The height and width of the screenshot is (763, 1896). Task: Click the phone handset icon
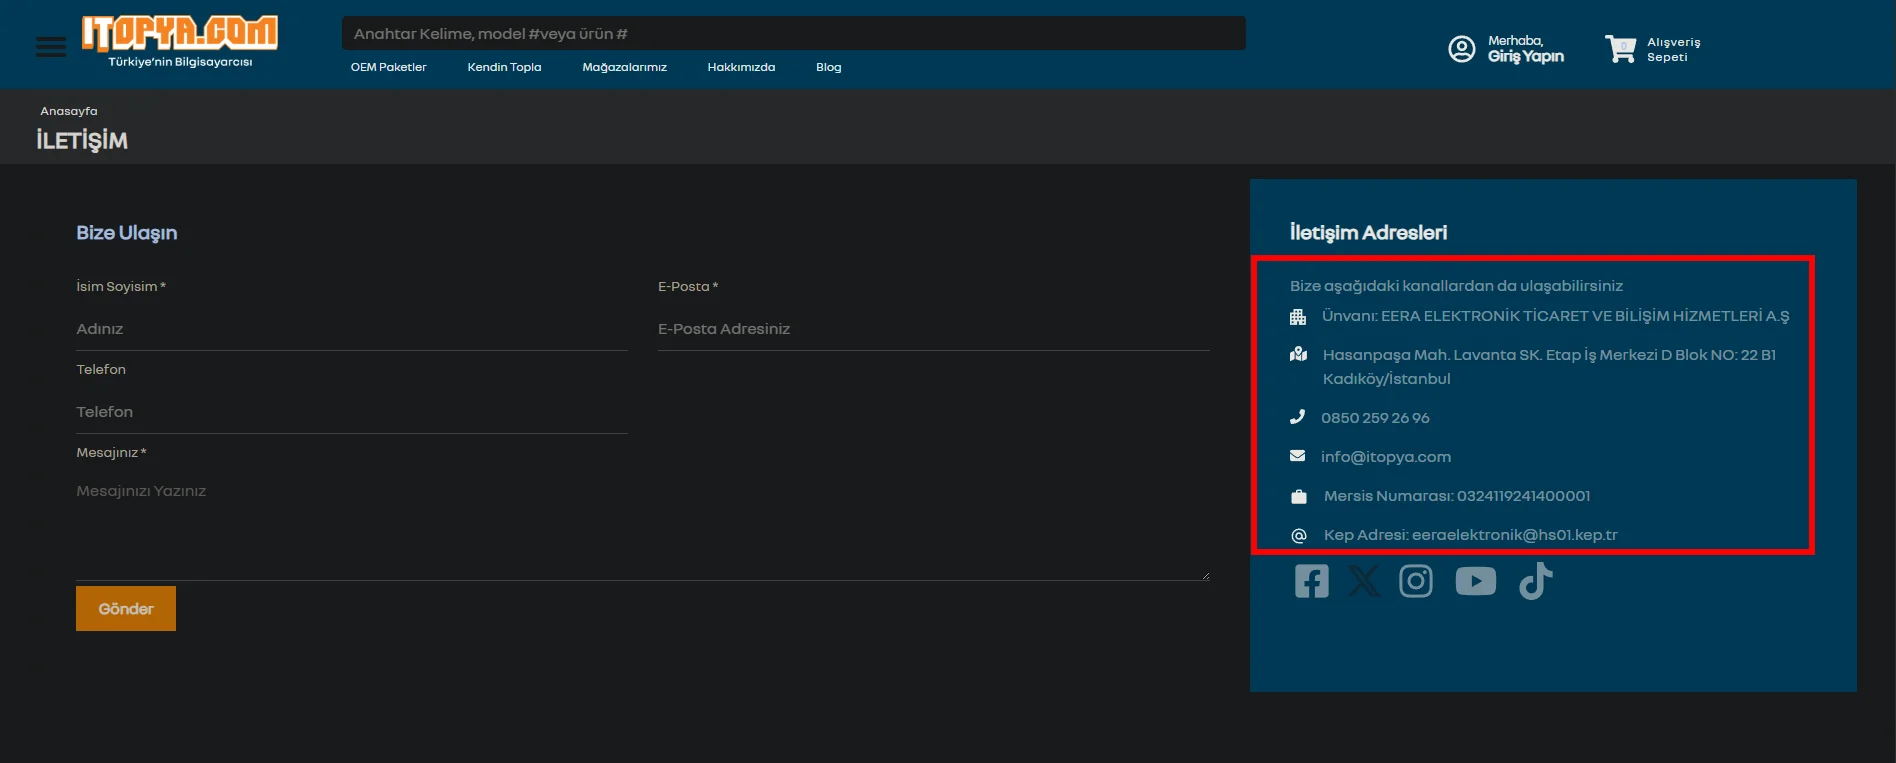coord(1297,417)
